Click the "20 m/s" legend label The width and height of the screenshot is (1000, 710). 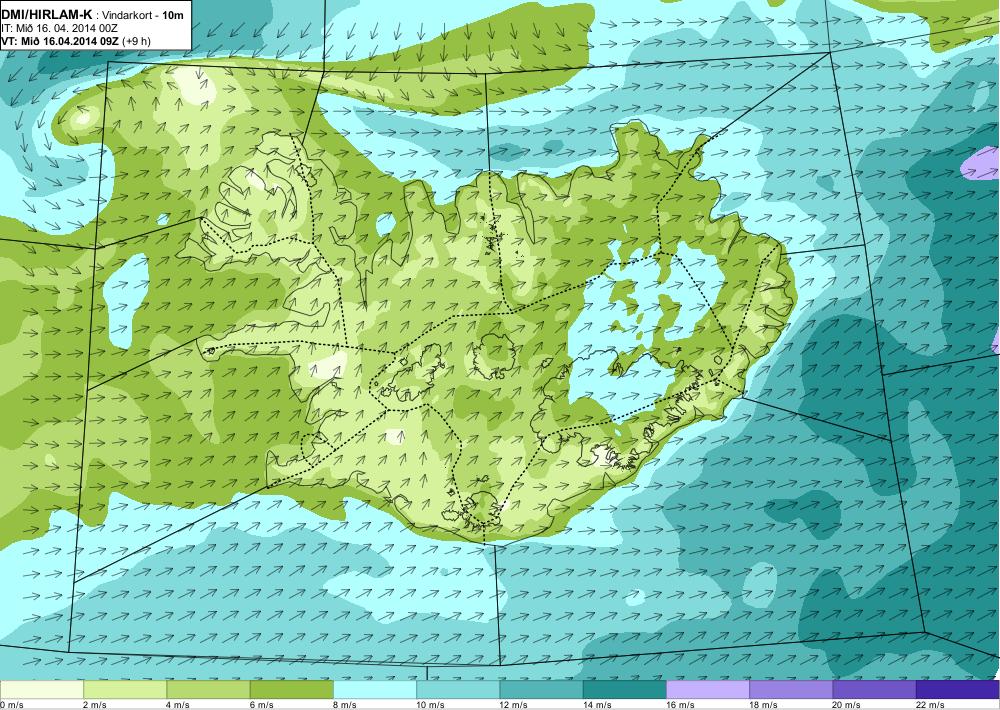pos(847,705)
